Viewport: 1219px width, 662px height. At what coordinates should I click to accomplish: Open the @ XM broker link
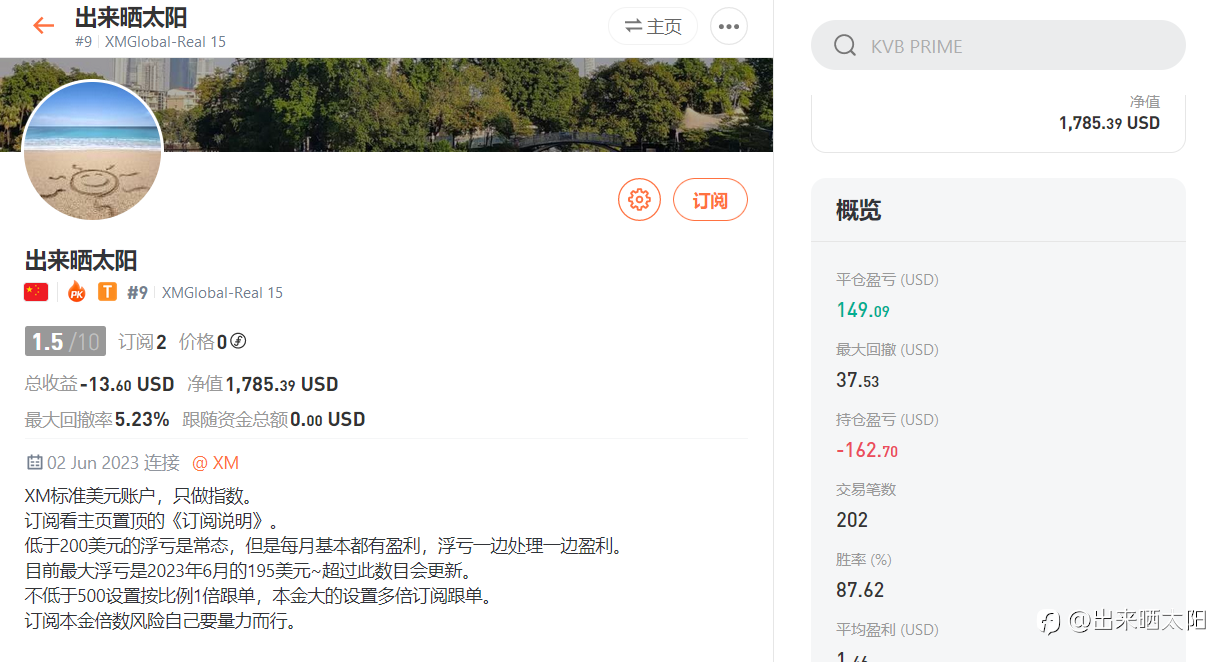tap(215, 463)
